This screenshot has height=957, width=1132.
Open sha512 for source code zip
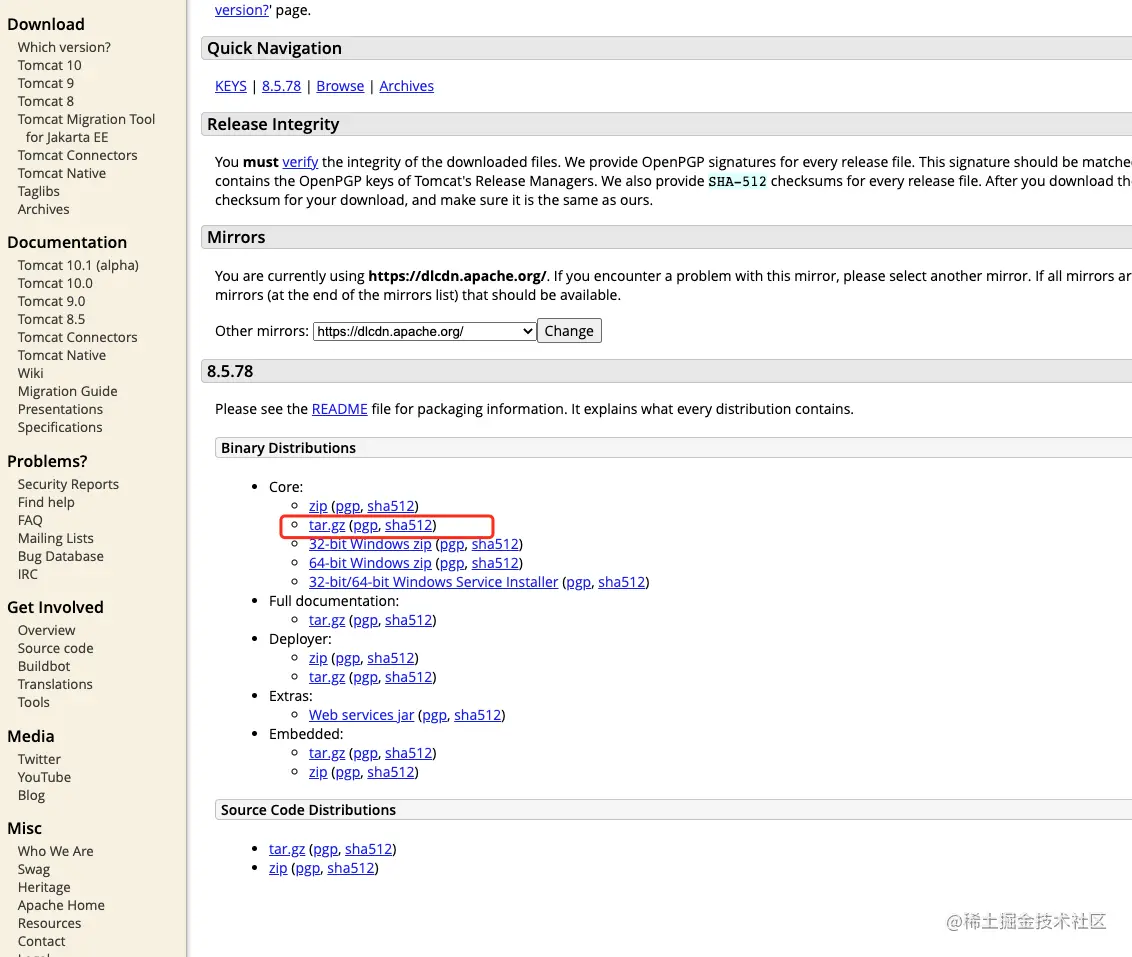pos(351,868)
